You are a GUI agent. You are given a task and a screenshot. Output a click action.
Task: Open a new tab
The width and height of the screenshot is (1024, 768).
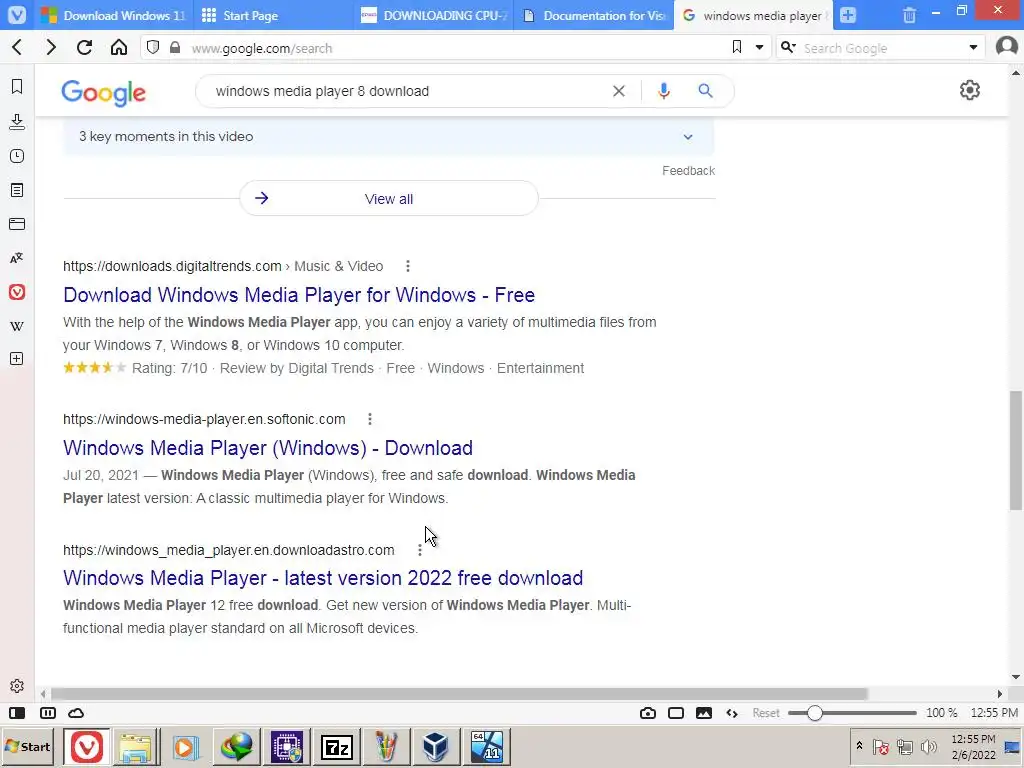(848, 15)
